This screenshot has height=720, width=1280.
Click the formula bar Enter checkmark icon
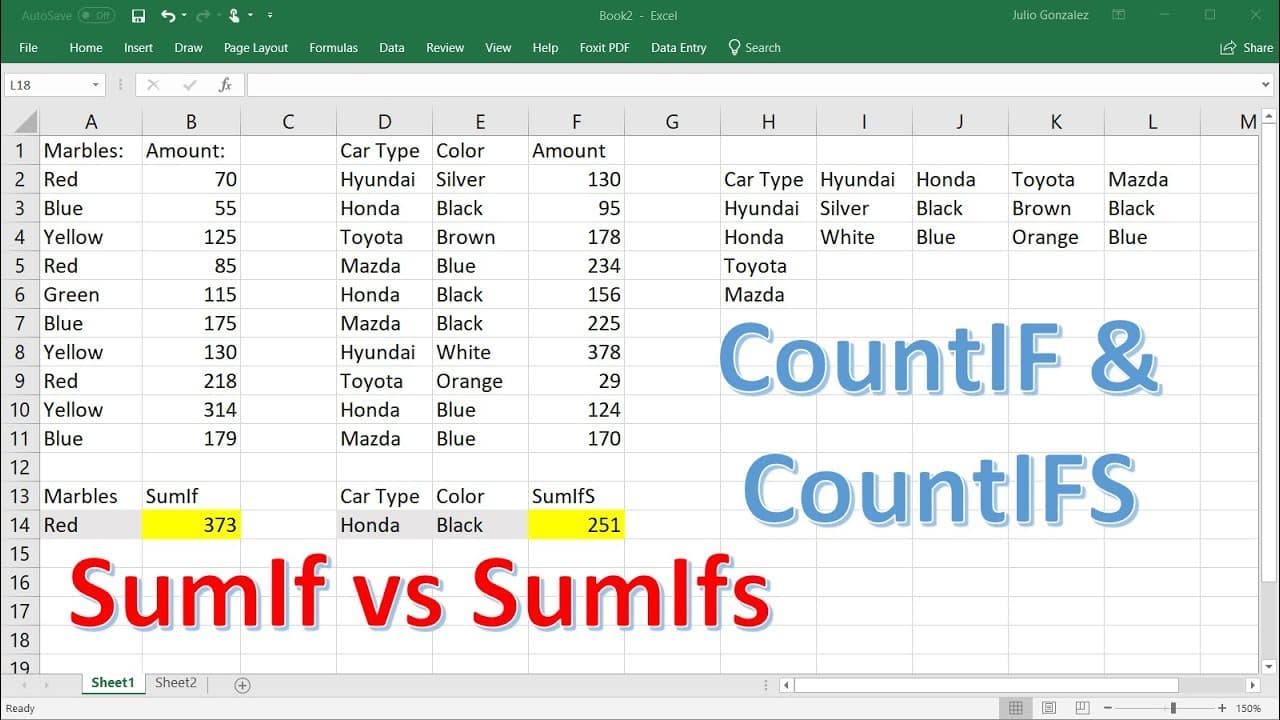click(190, 85)
